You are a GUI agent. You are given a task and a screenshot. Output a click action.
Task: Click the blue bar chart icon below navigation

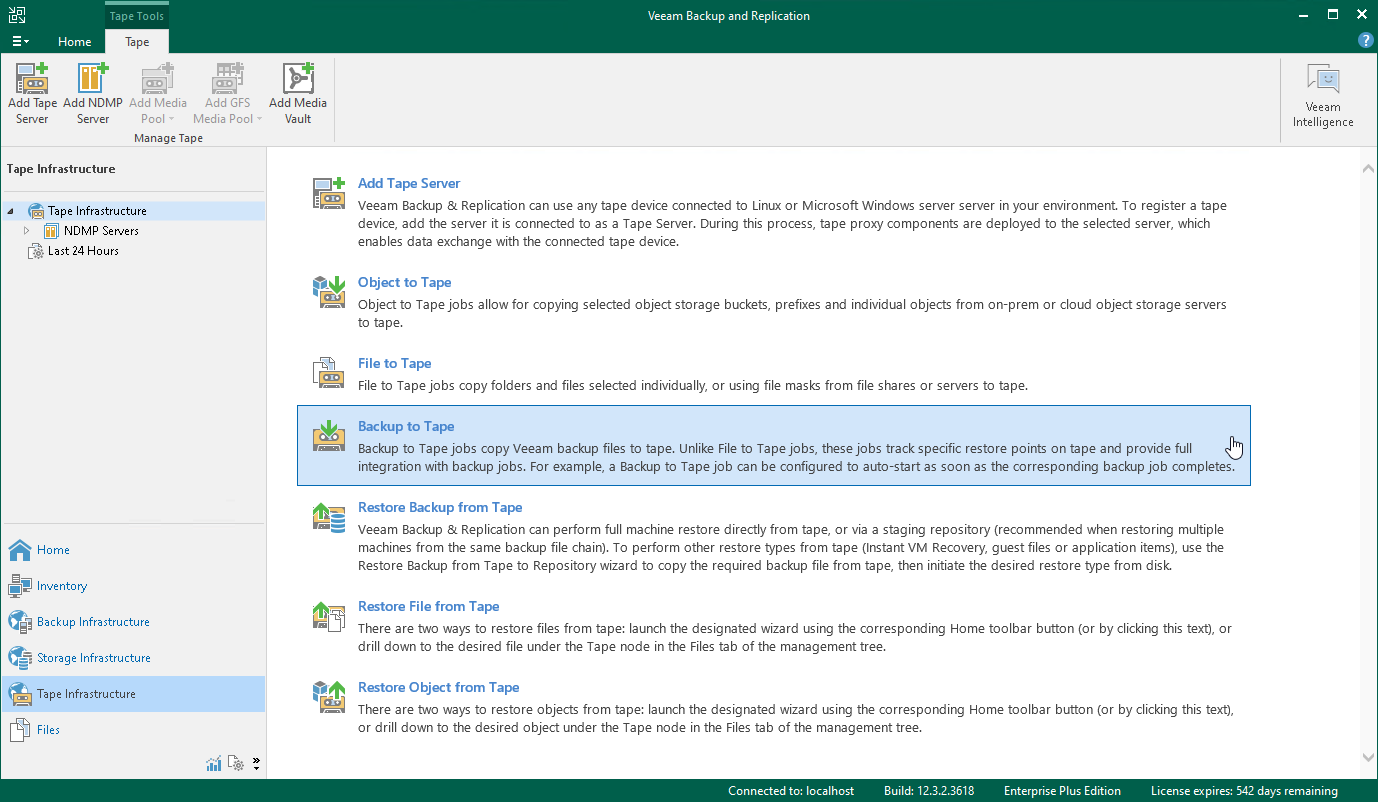[x=214, y=764]
